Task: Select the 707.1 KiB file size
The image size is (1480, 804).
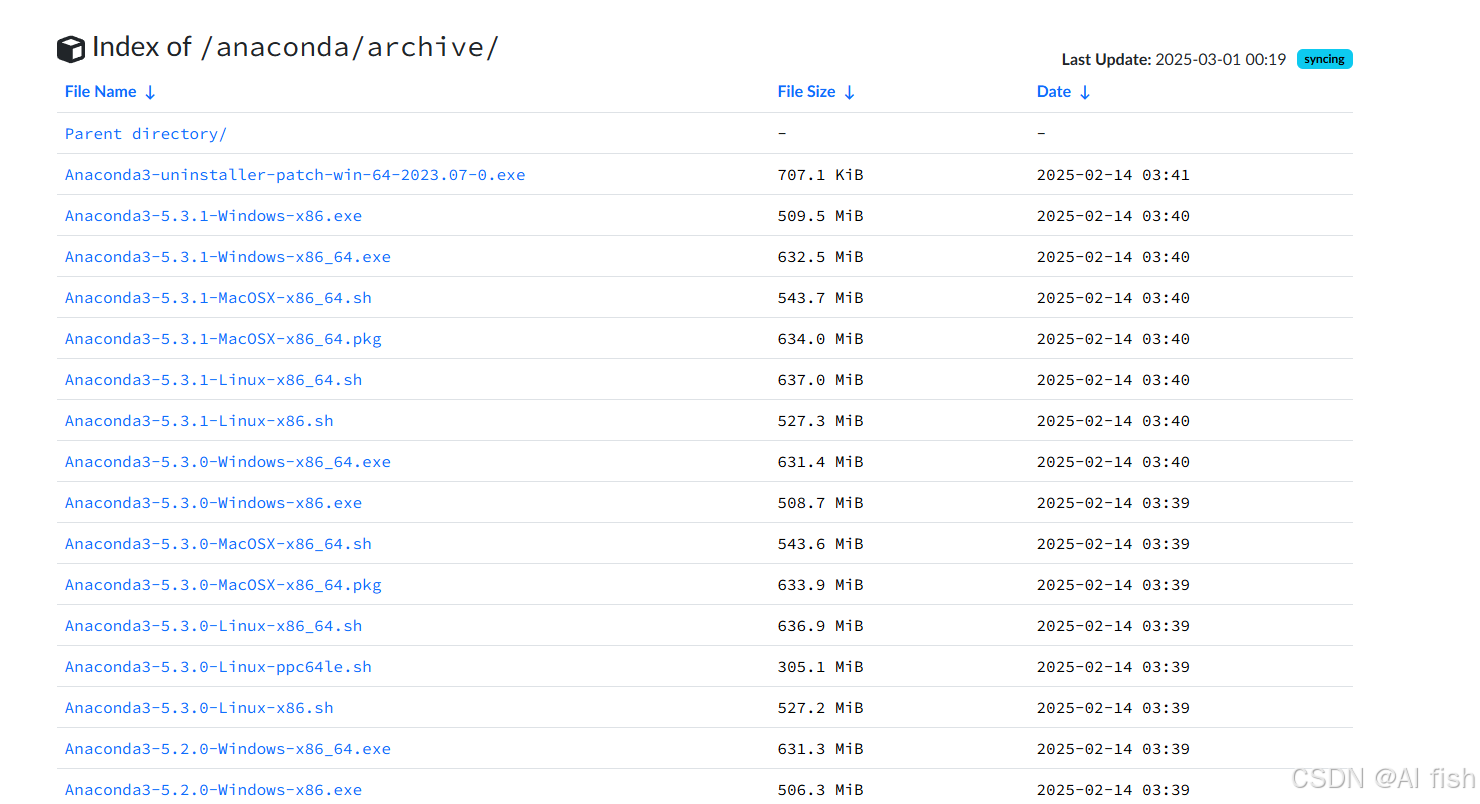Action: (x=820, y=175)
